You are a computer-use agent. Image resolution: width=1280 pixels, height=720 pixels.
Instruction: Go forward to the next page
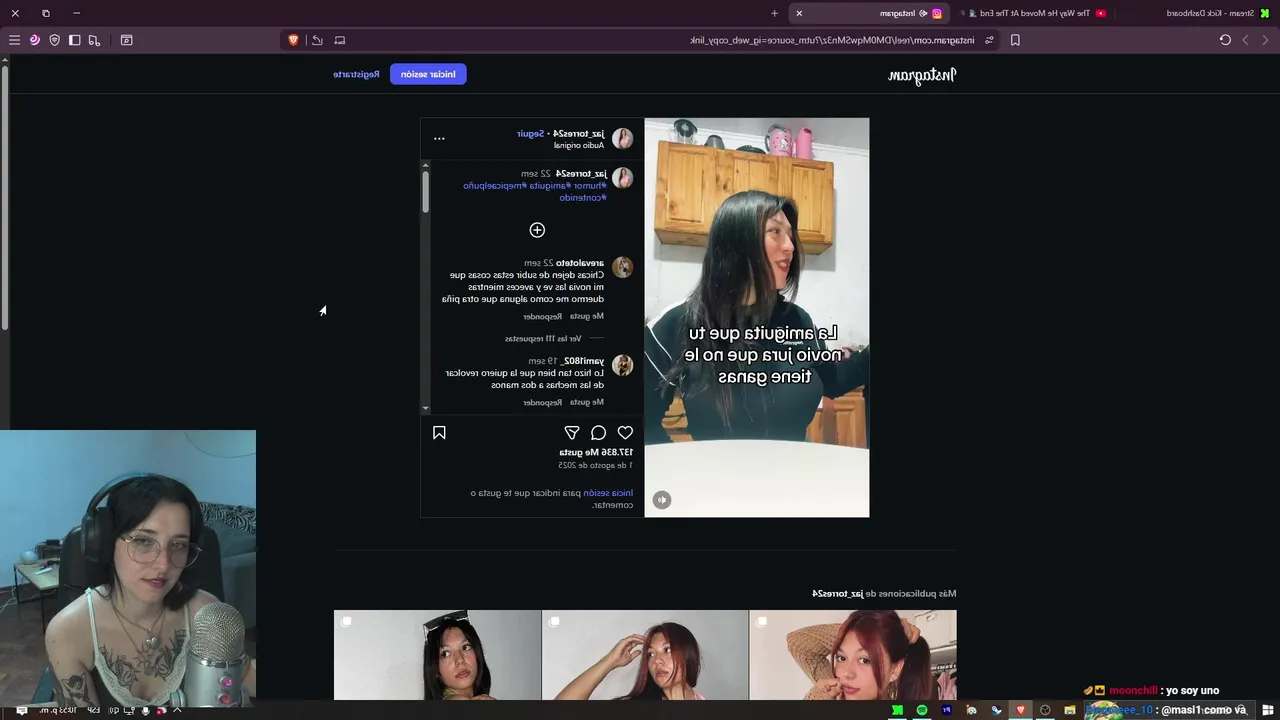pyautogui.click(x=1245, y=40)
